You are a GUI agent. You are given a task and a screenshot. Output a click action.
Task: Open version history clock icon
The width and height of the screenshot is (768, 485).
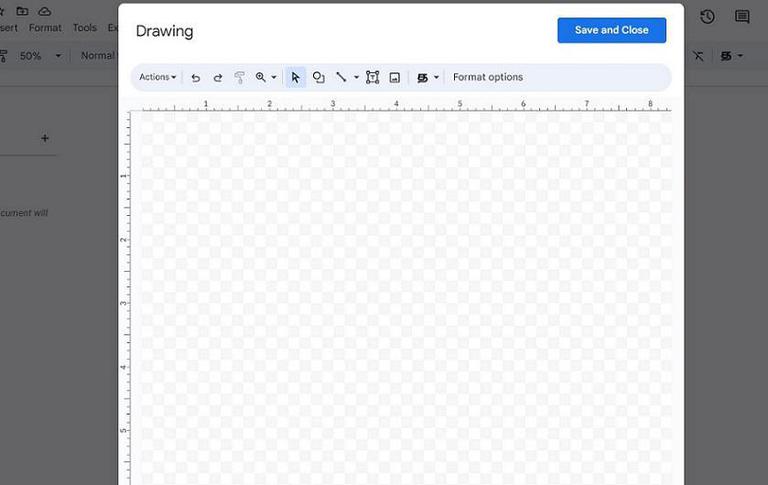pos(707,17)
